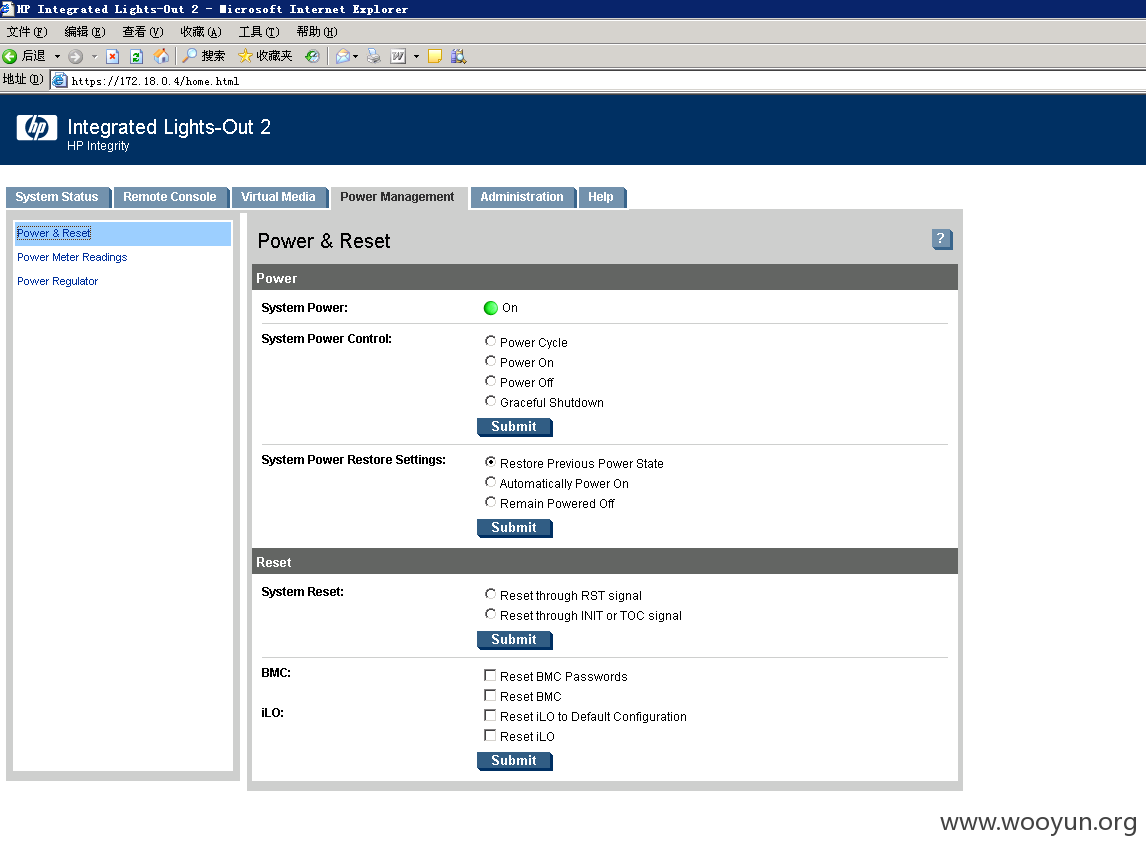This screenshot has height=851, width=1146.
Task: Expand the Edit with Word dropdown arrow
Action: [x=416, y=56]
